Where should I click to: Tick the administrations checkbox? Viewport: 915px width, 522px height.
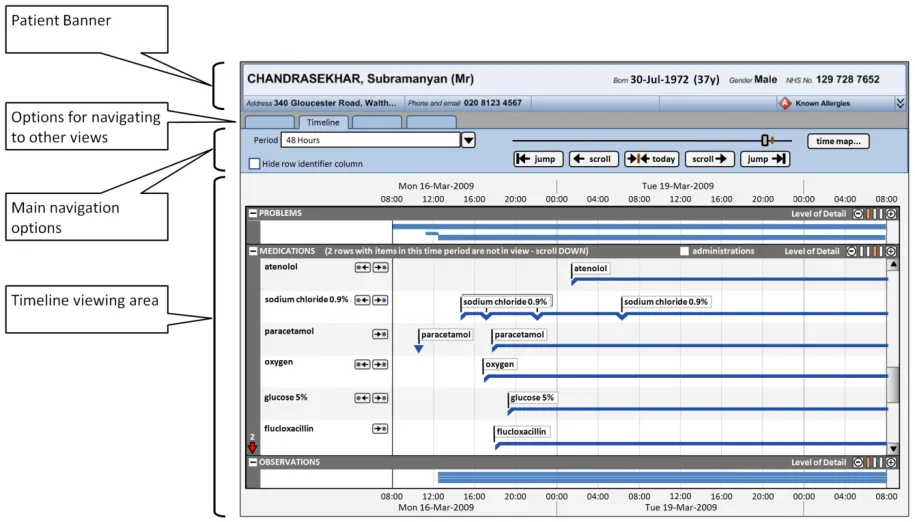pos(684,252)
